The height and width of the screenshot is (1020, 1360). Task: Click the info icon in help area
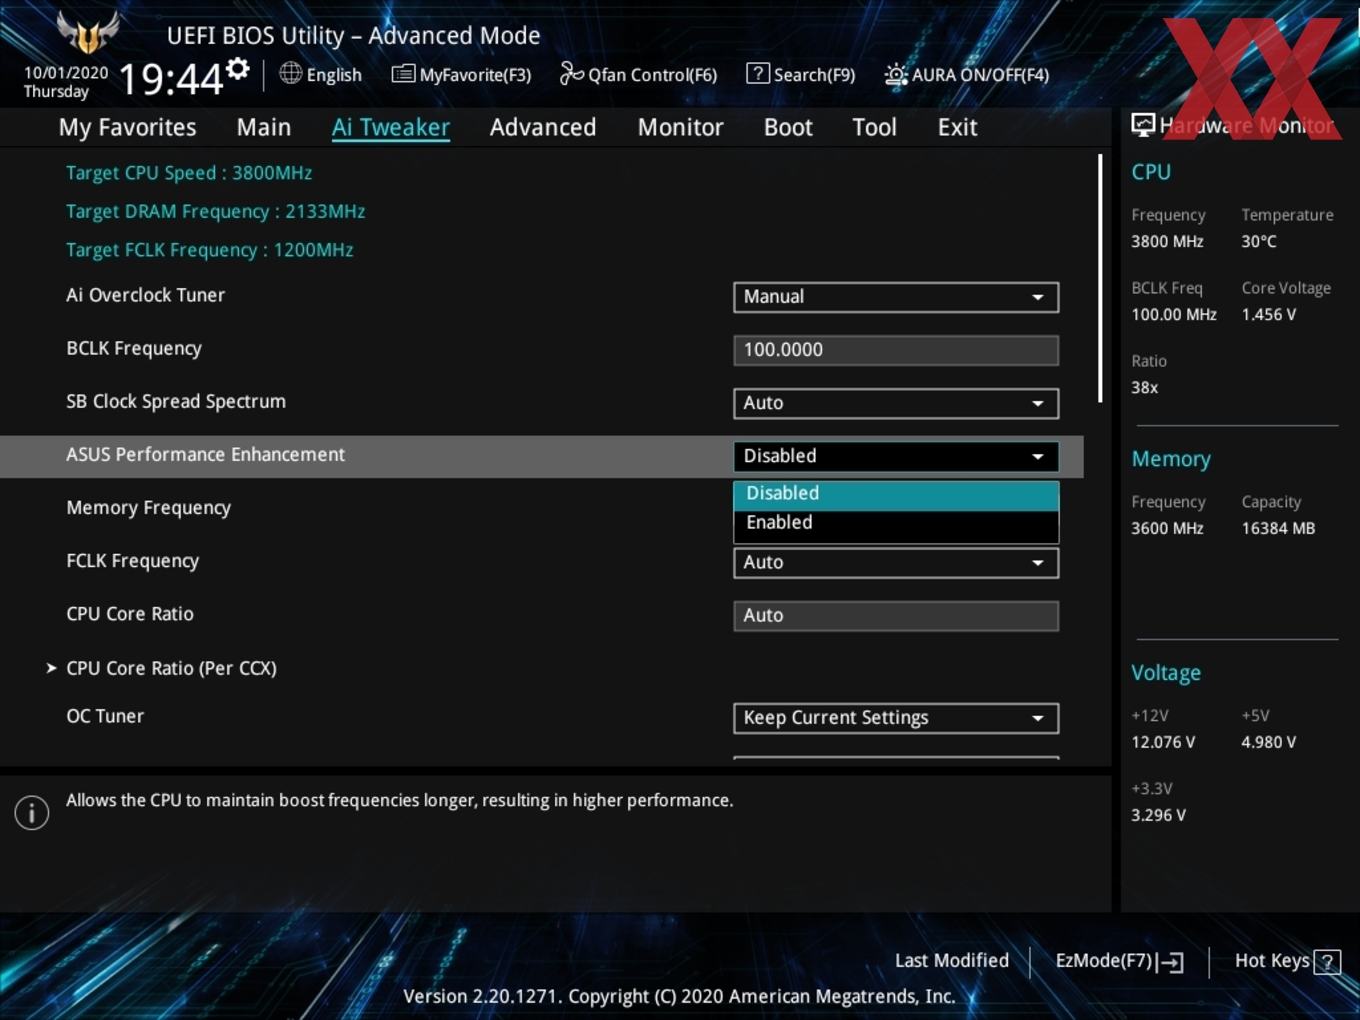coord(32,812)
